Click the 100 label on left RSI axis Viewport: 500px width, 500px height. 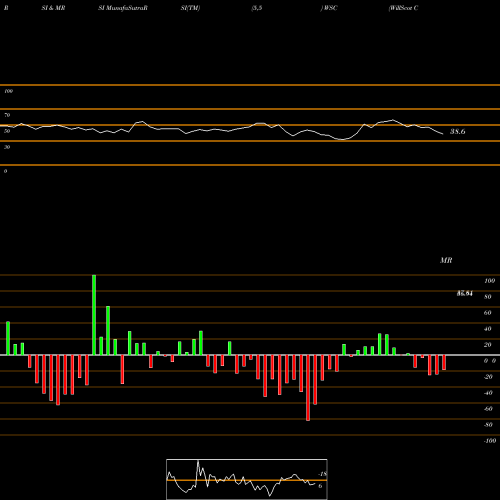[8, 91]
